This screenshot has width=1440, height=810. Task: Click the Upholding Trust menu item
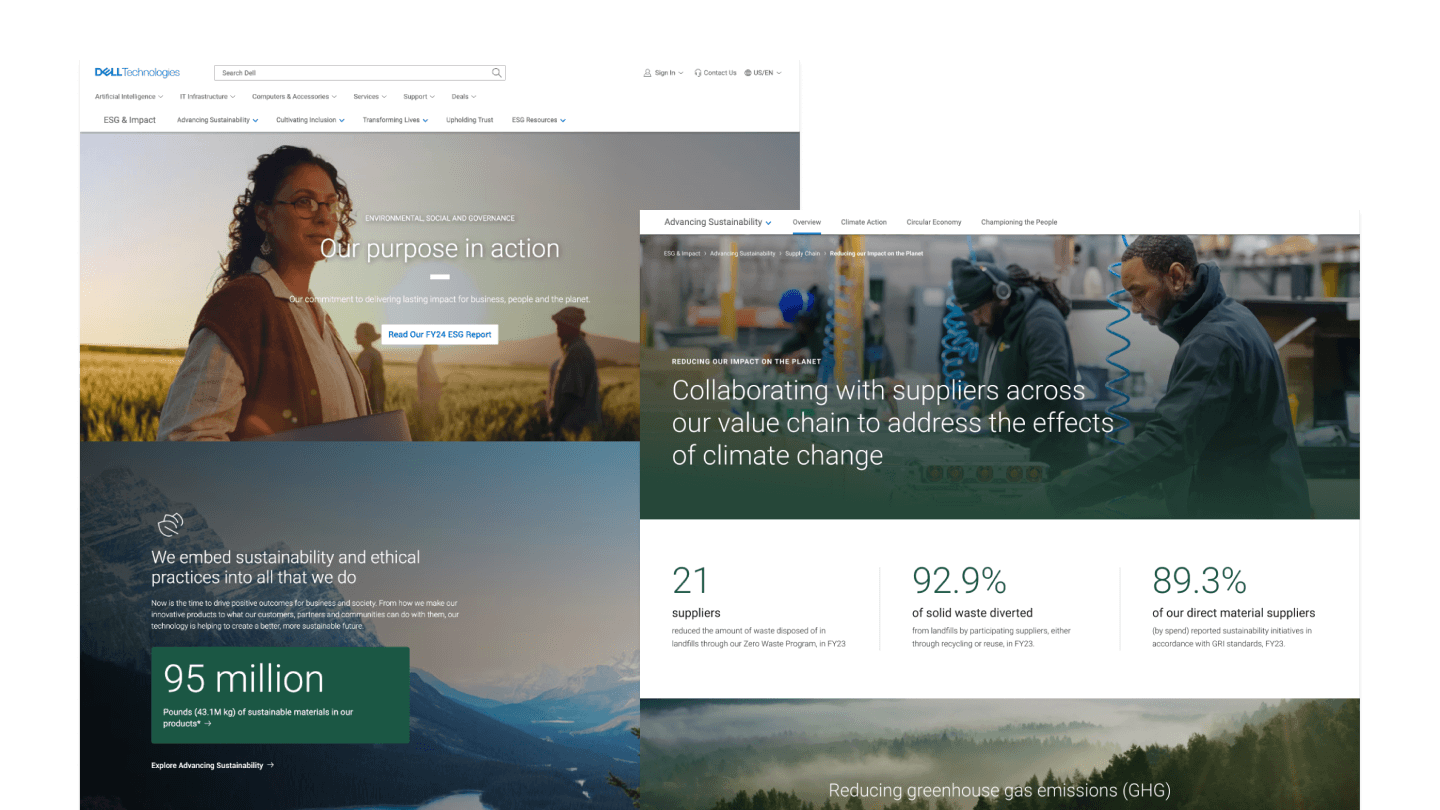(469, 119)
